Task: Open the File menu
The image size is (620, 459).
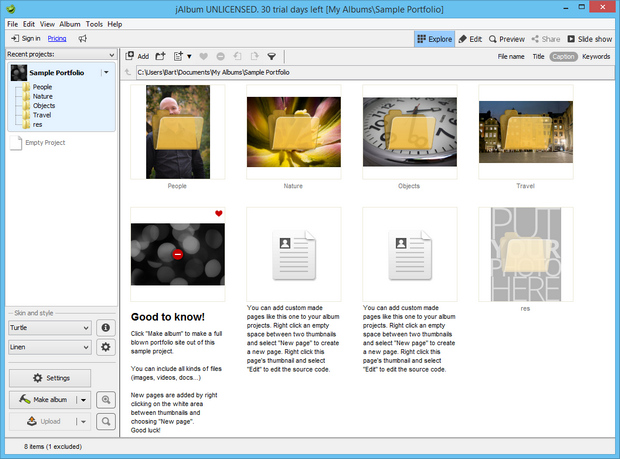Action: pos(12,24)
